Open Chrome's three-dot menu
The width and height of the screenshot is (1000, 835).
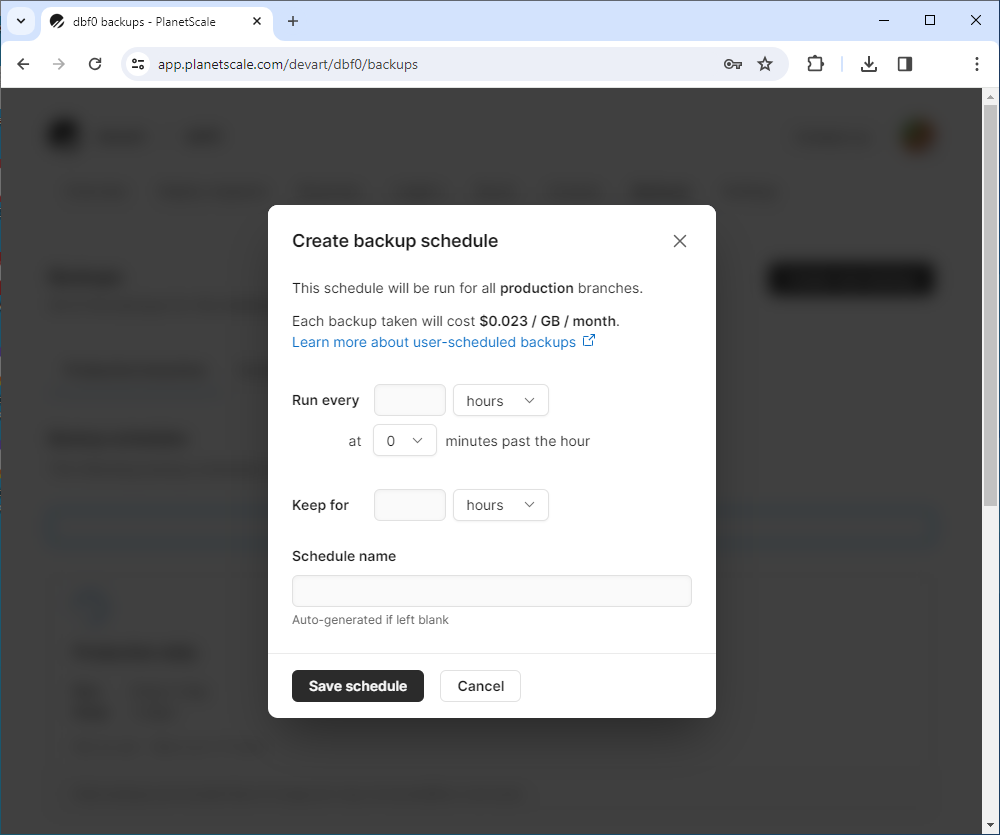[x=976, y=64]
